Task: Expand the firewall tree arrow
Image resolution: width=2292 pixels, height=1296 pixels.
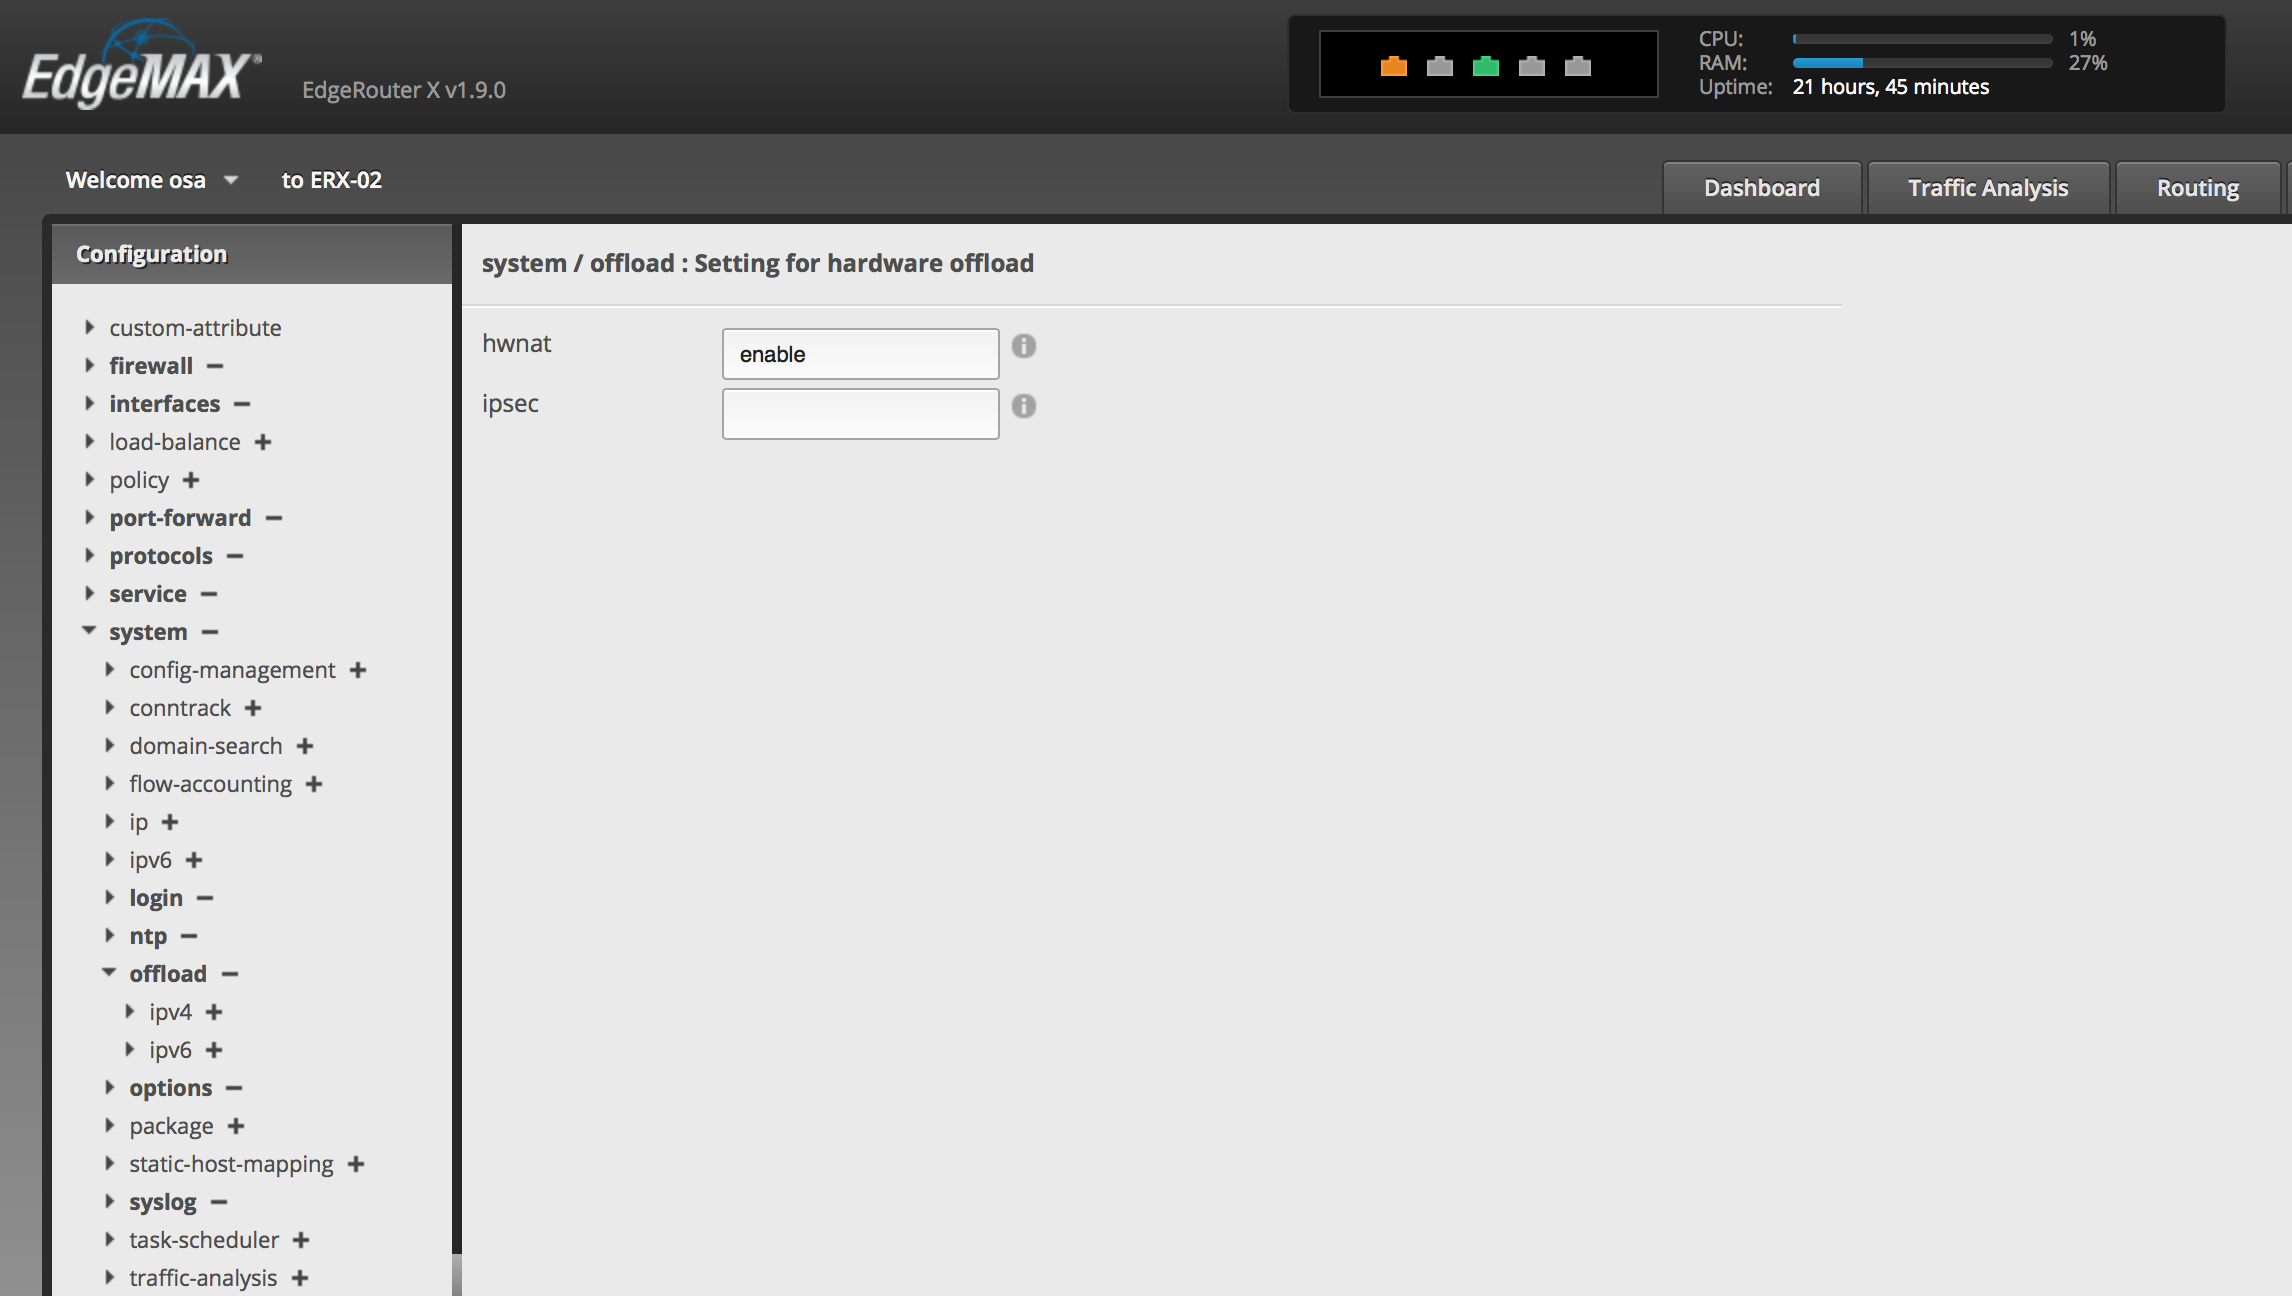Action: 90,365
